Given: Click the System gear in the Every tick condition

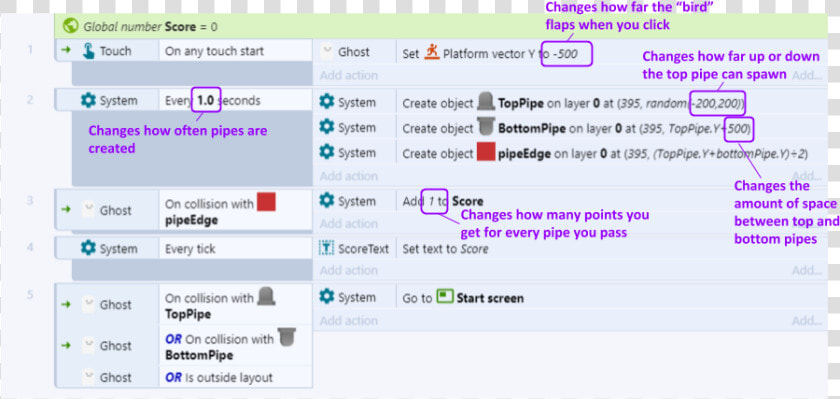Looking at the screenshot, I should (x=88, y=249).
